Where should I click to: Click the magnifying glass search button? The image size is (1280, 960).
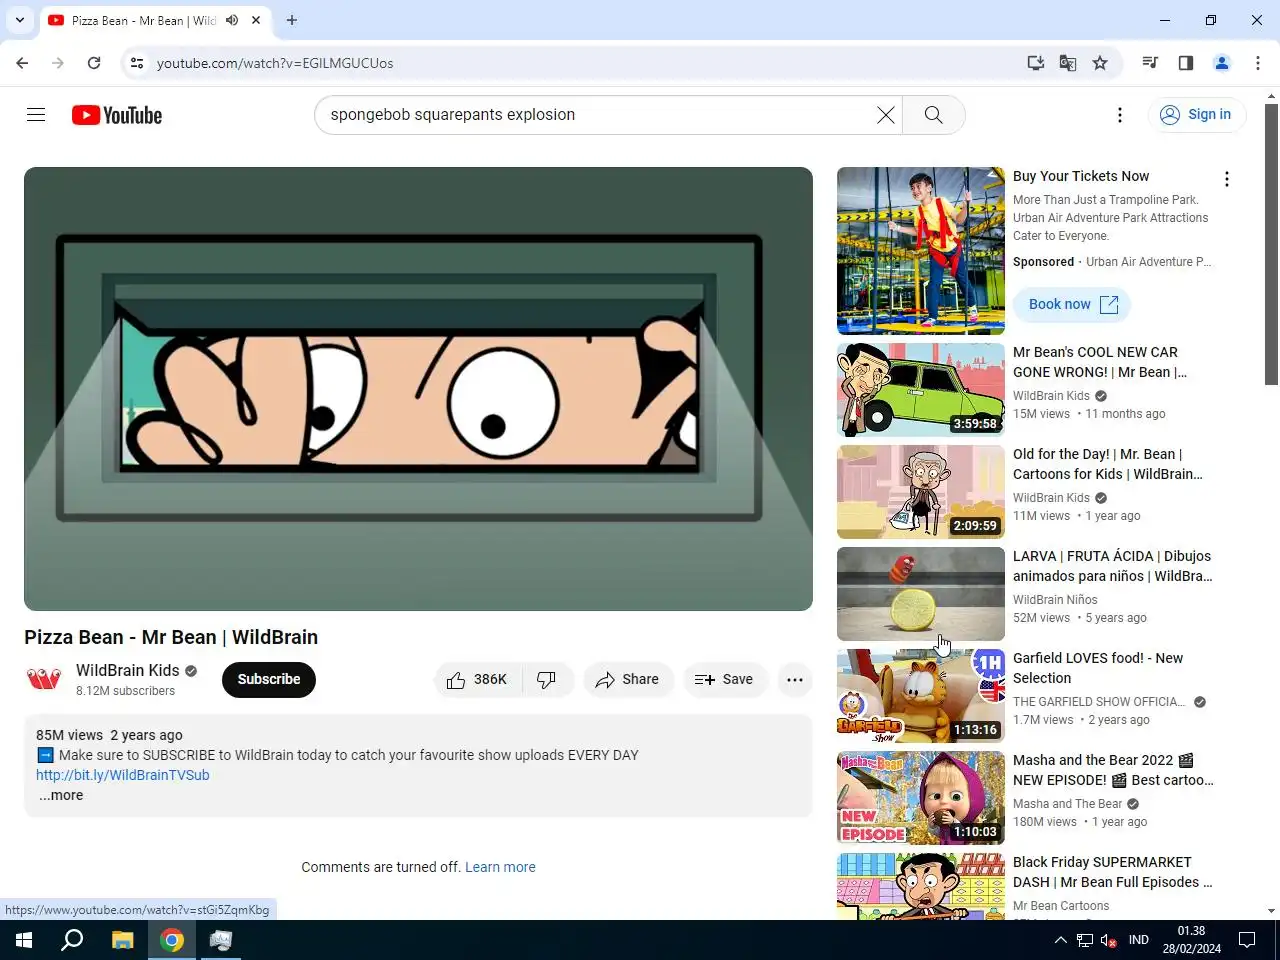coord(933,115)
